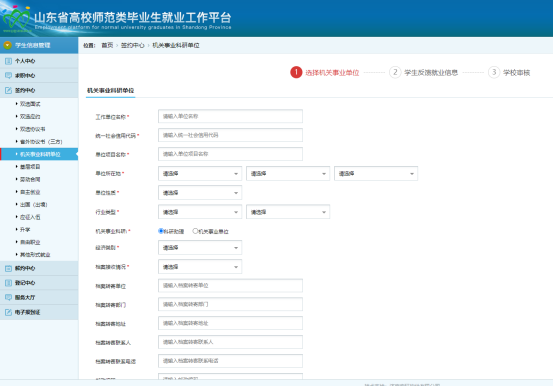
Task: Open 其他形式就业 in the sidebar
Action: tap(35, 255)
